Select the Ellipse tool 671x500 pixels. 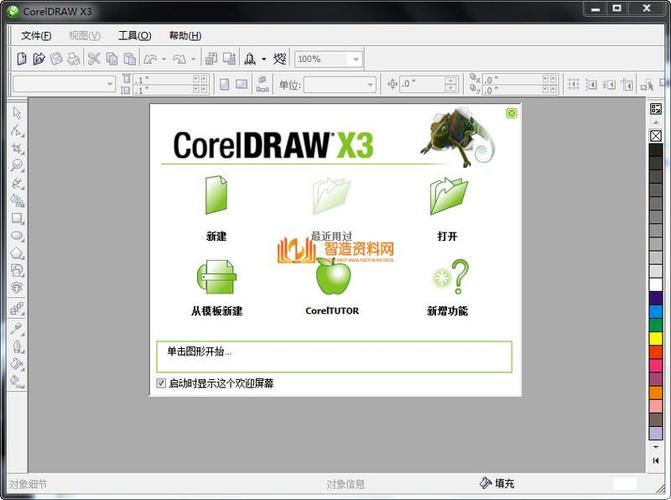point(17,235)
